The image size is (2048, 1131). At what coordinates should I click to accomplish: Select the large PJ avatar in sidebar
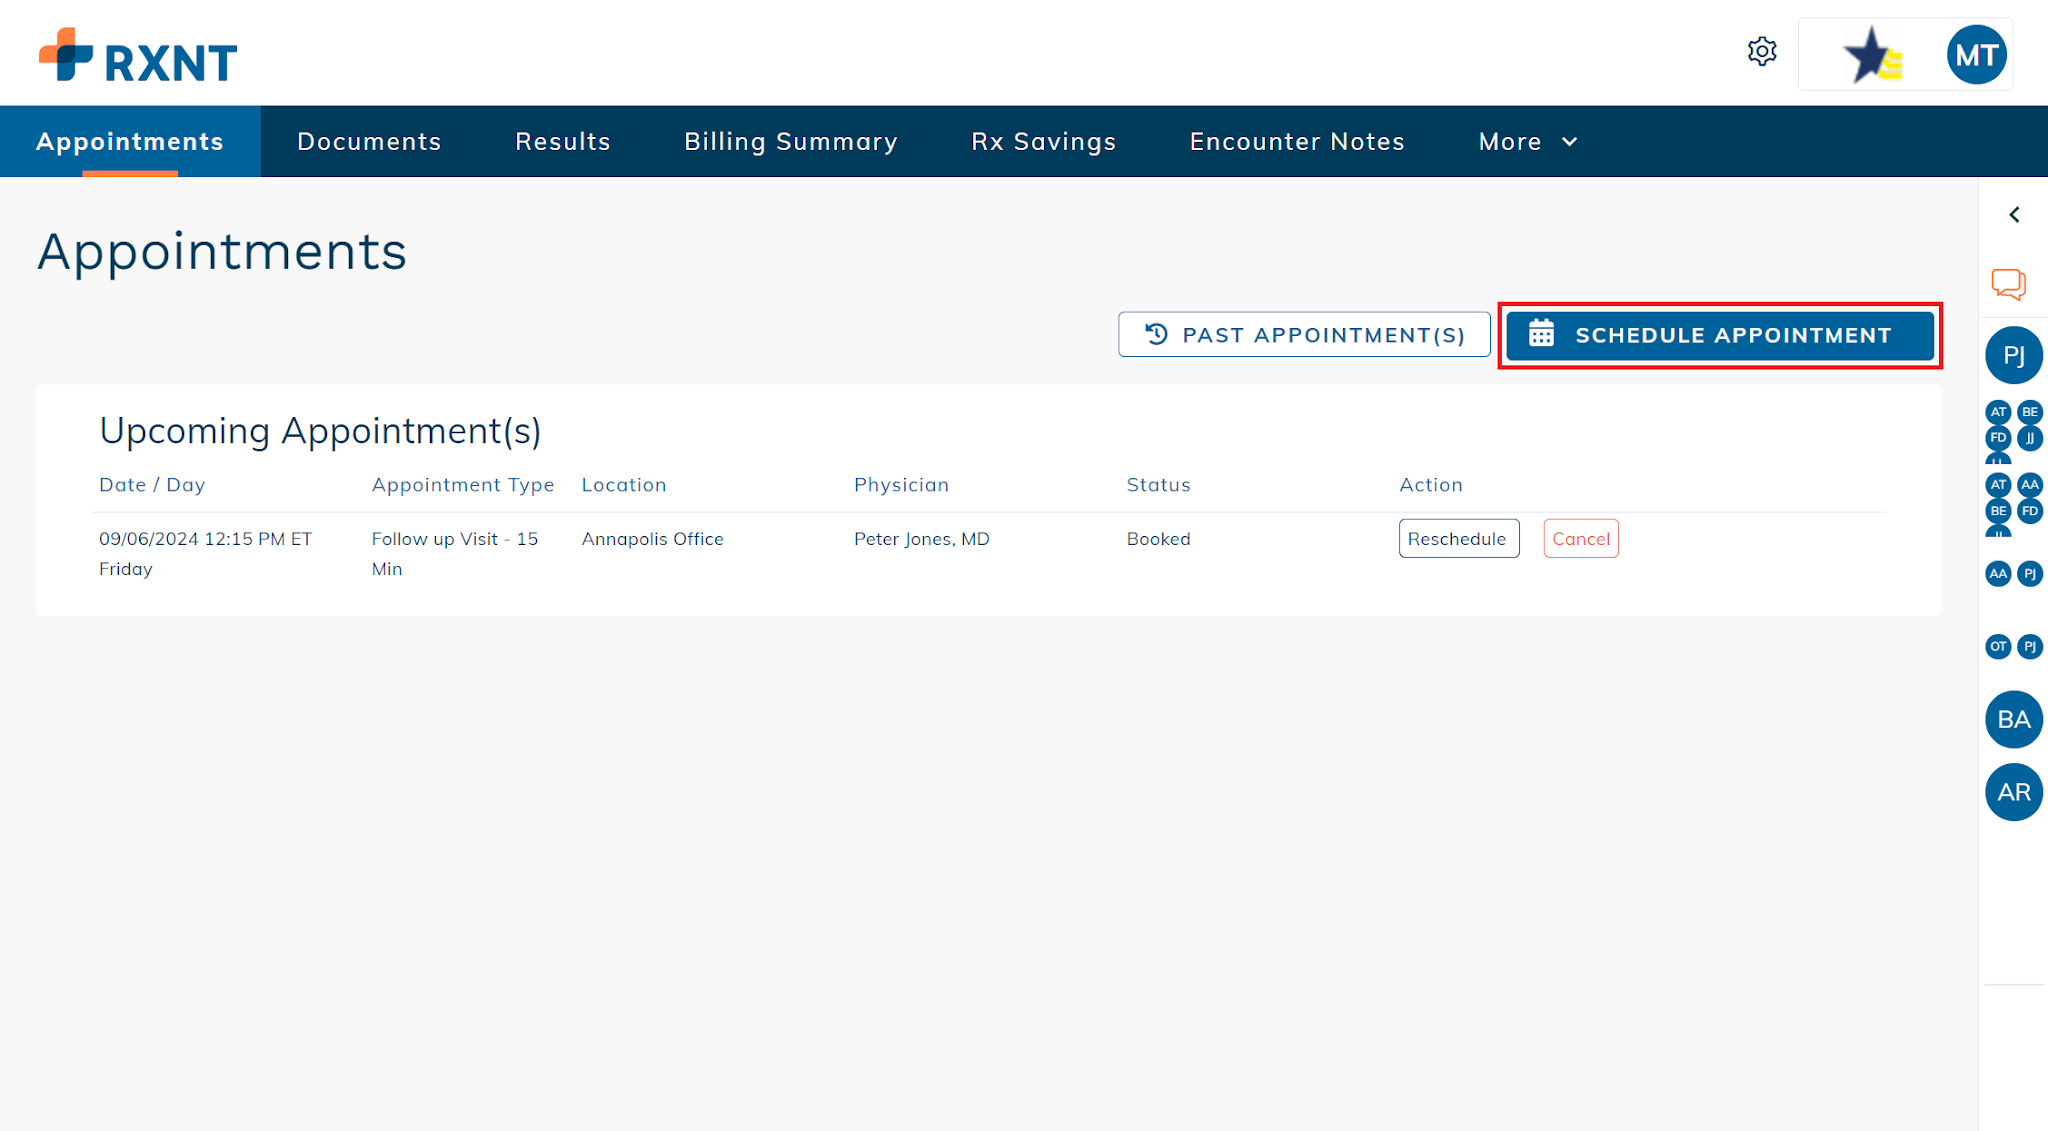(2013, 355)
